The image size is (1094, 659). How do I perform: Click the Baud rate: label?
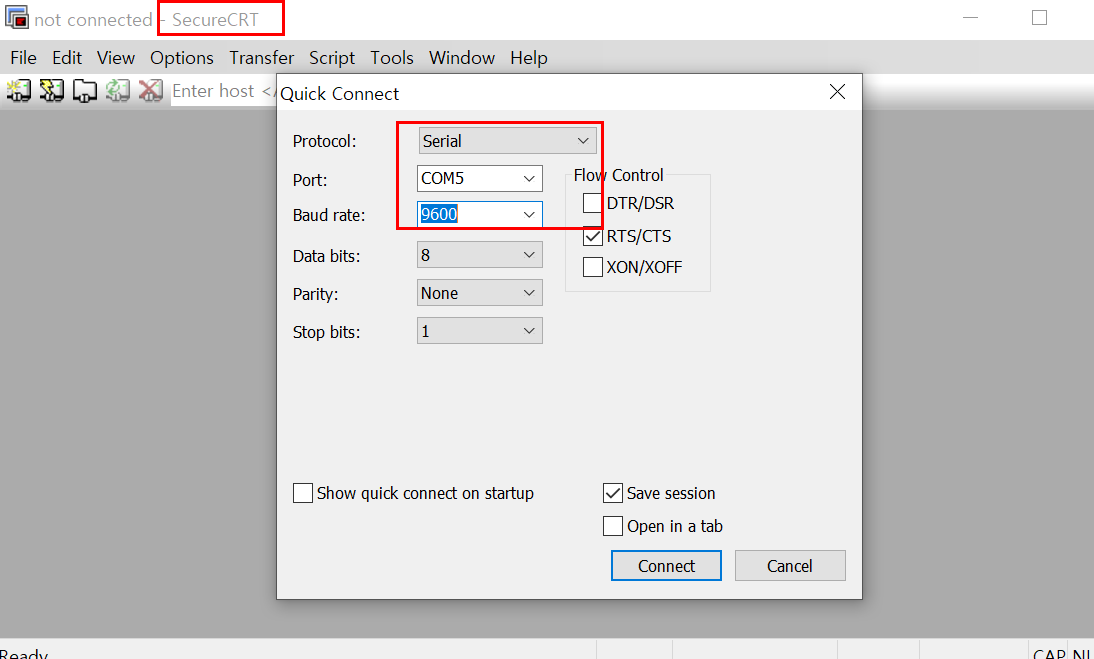click(329, 215)
